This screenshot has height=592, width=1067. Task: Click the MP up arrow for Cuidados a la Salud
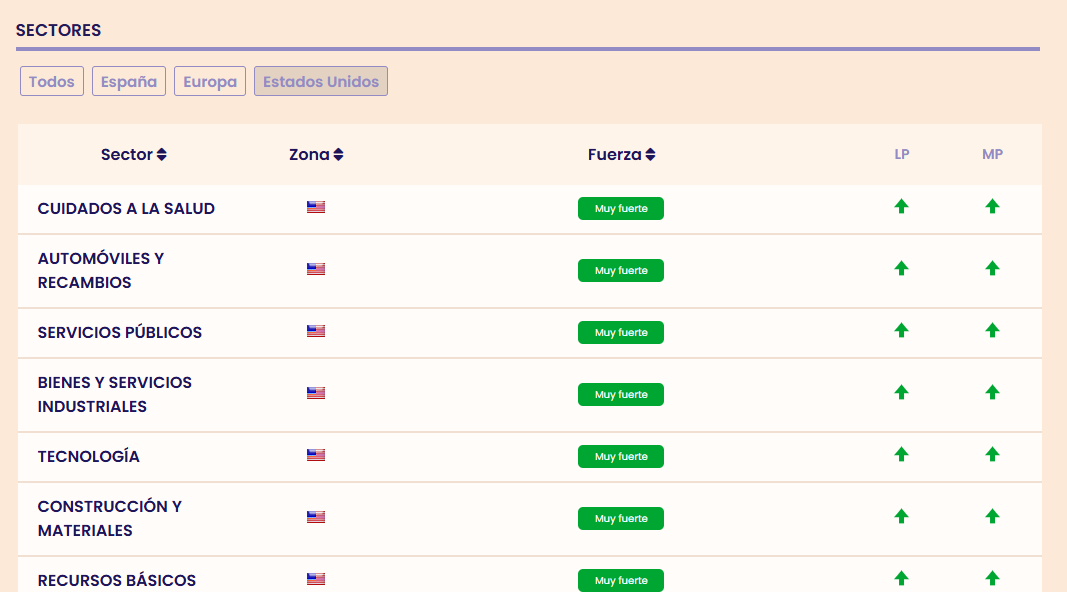[992, 206]
